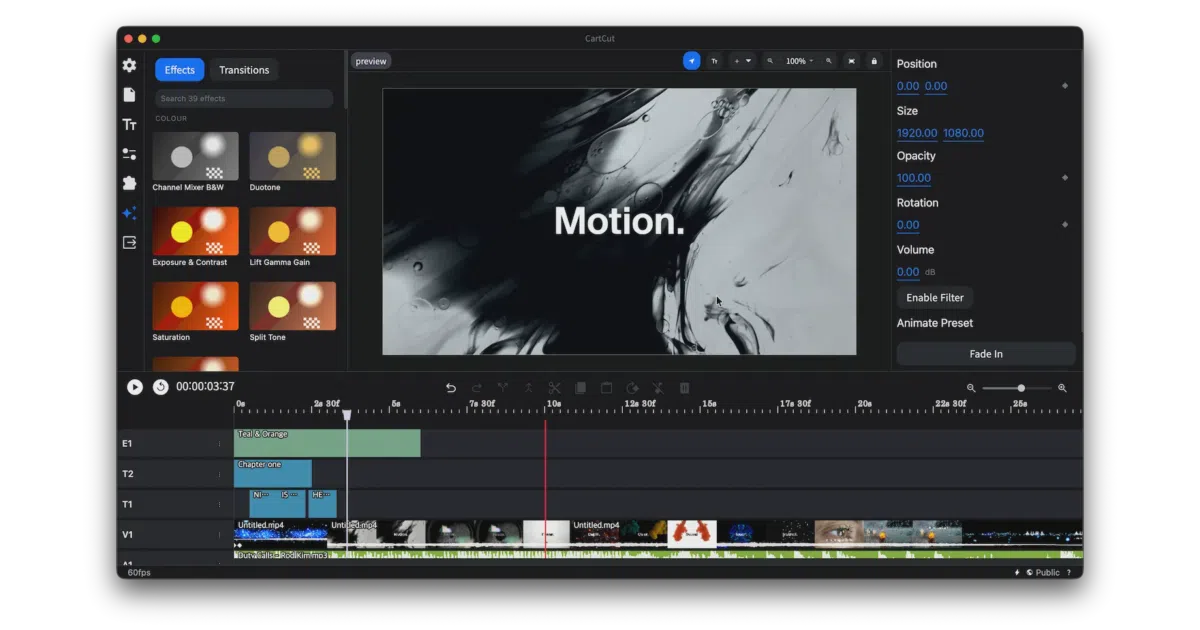Image resolution: width=1200 pixels, height=630 pixels.
Task: Open the project file icon in sidebar
Action: tap(129, 94)
